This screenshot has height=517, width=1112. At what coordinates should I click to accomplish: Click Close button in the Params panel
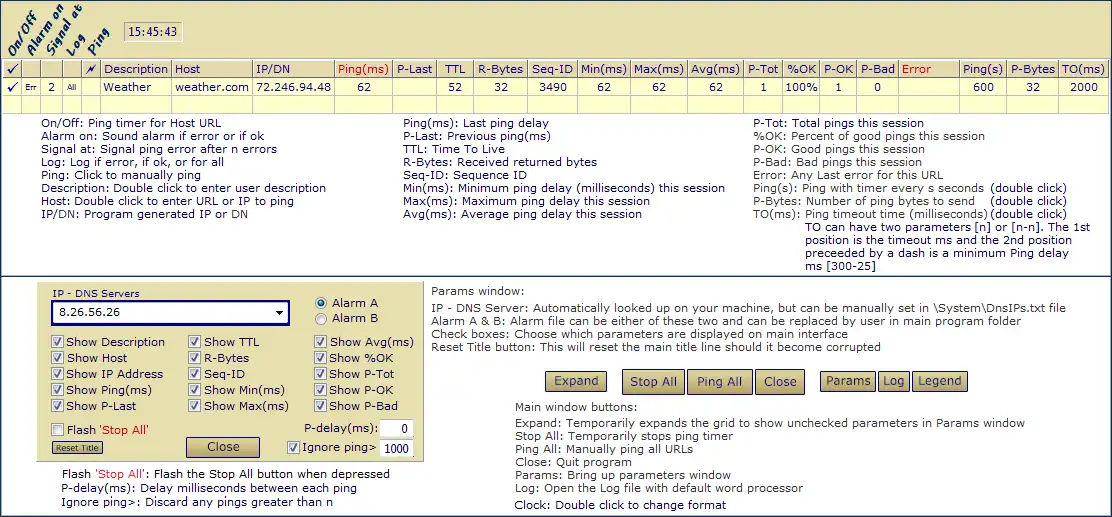point(223,447)
